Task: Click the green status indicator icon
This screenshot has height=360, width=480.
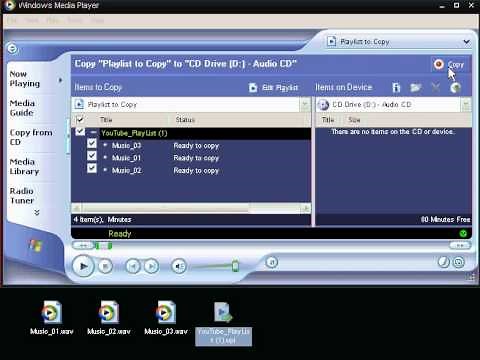Action: [463, 233]
